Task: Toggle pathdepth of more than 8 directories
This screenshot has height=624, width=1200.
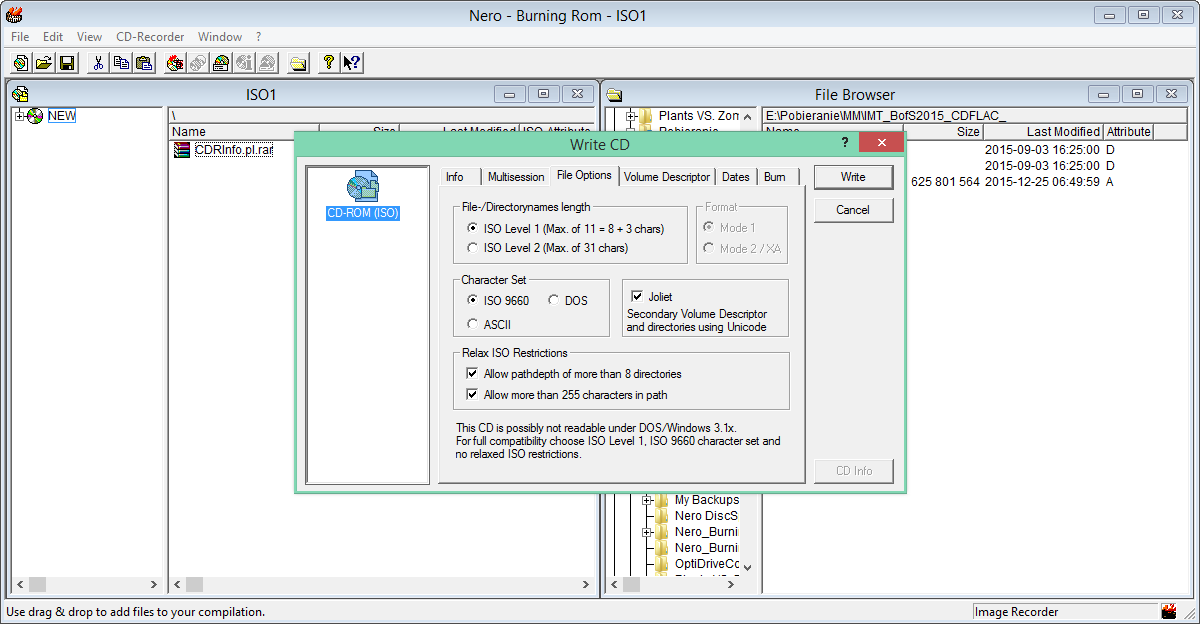Action: coord(473,374)
